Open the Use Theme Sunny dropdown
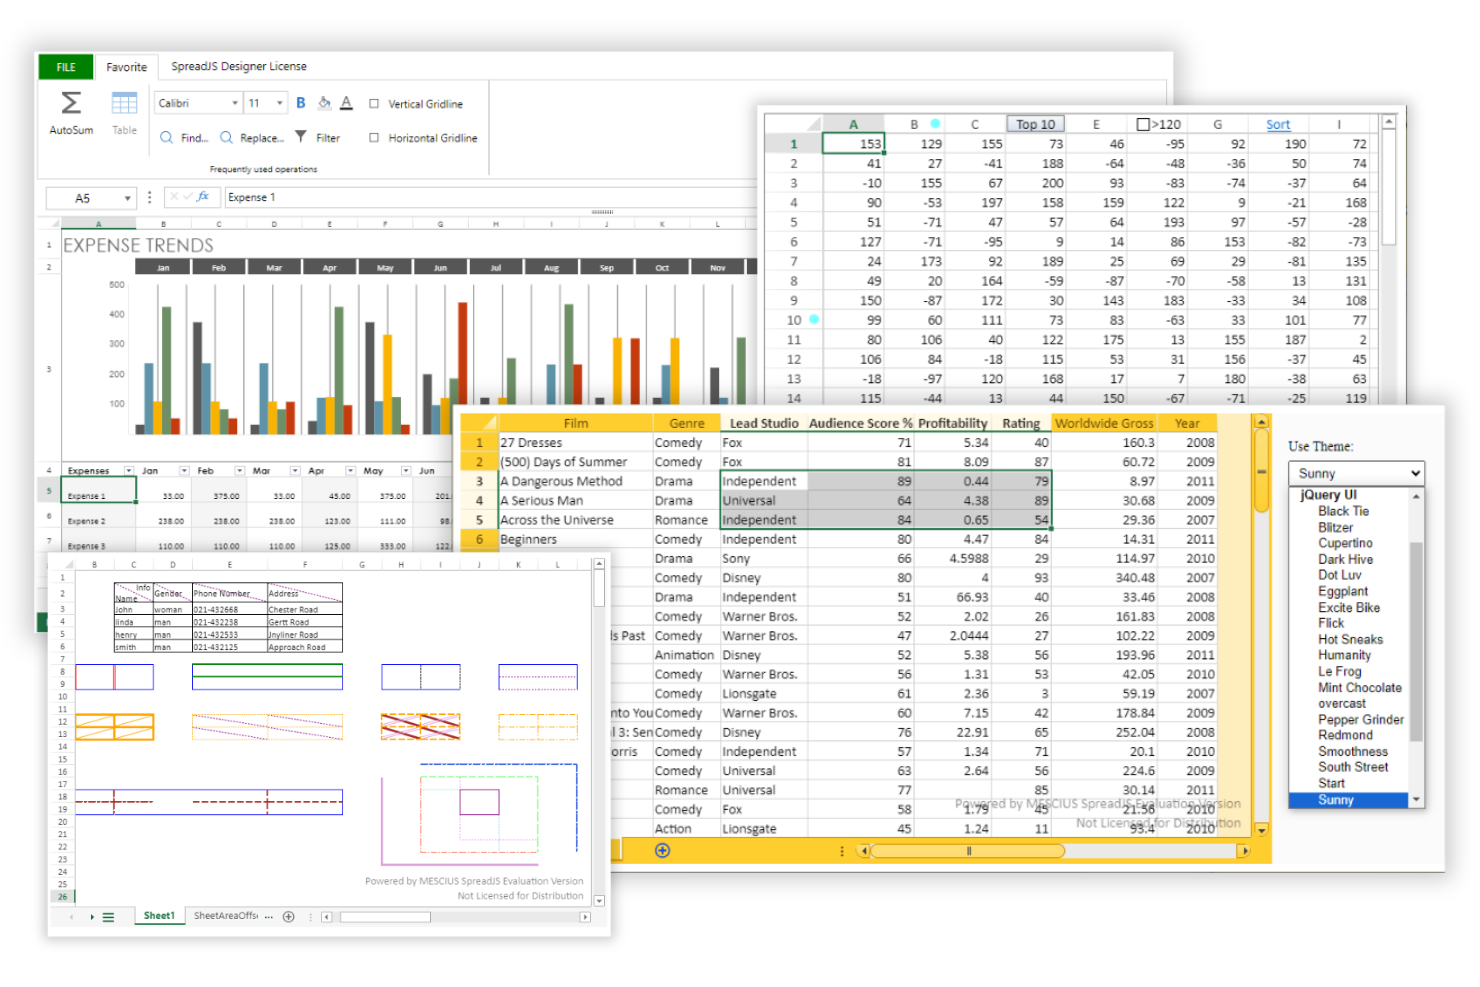This screenshot has width=1480, height=987. coord(1356,473)
